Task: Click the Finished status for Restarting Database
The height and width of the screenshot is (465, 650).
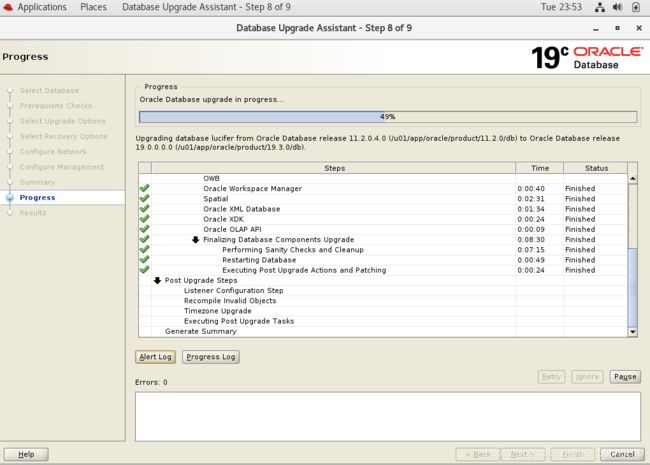Action: point(580,260)
